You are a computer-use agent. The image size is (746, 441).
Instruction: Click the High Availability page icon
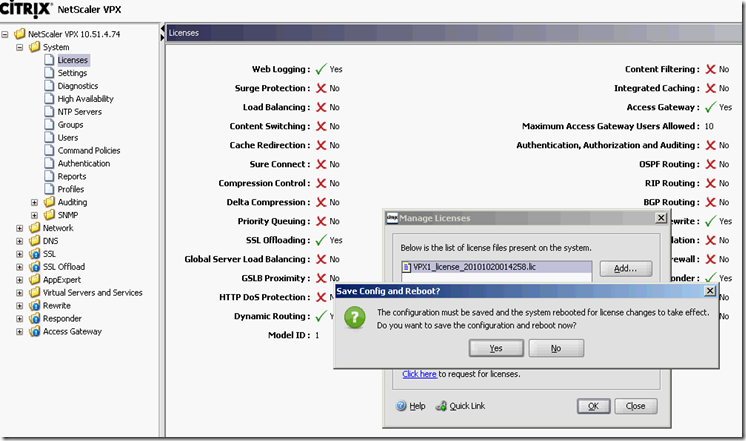(x=49, y=98)
